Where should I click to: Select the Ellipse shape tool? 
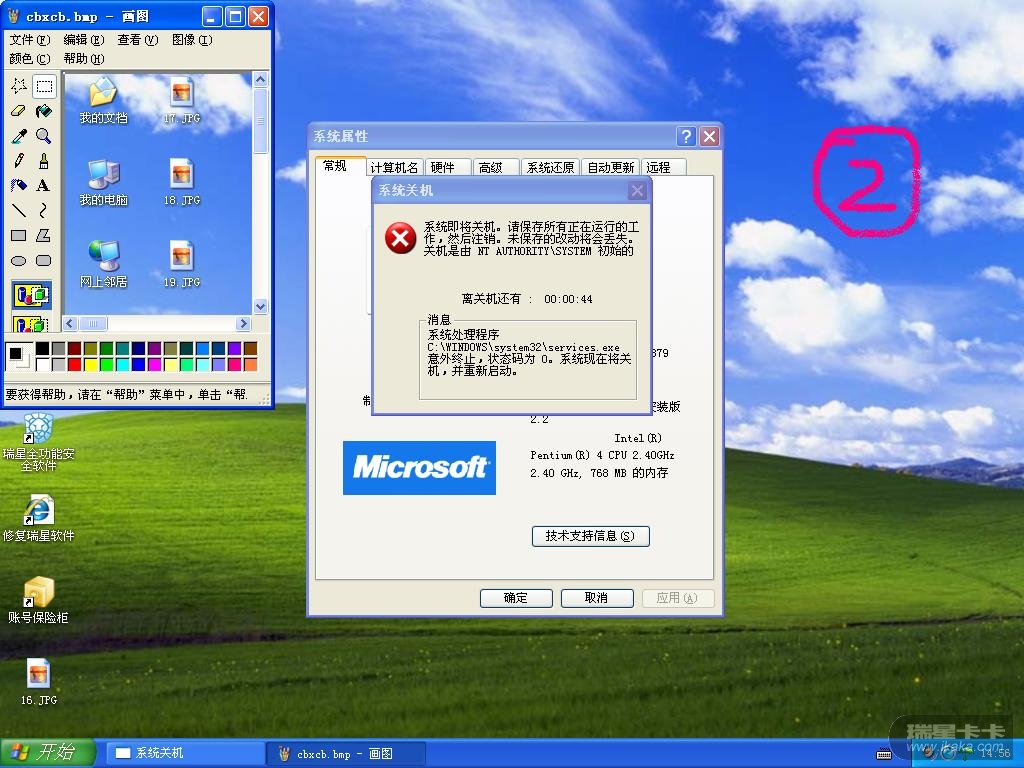pos(18,261)
